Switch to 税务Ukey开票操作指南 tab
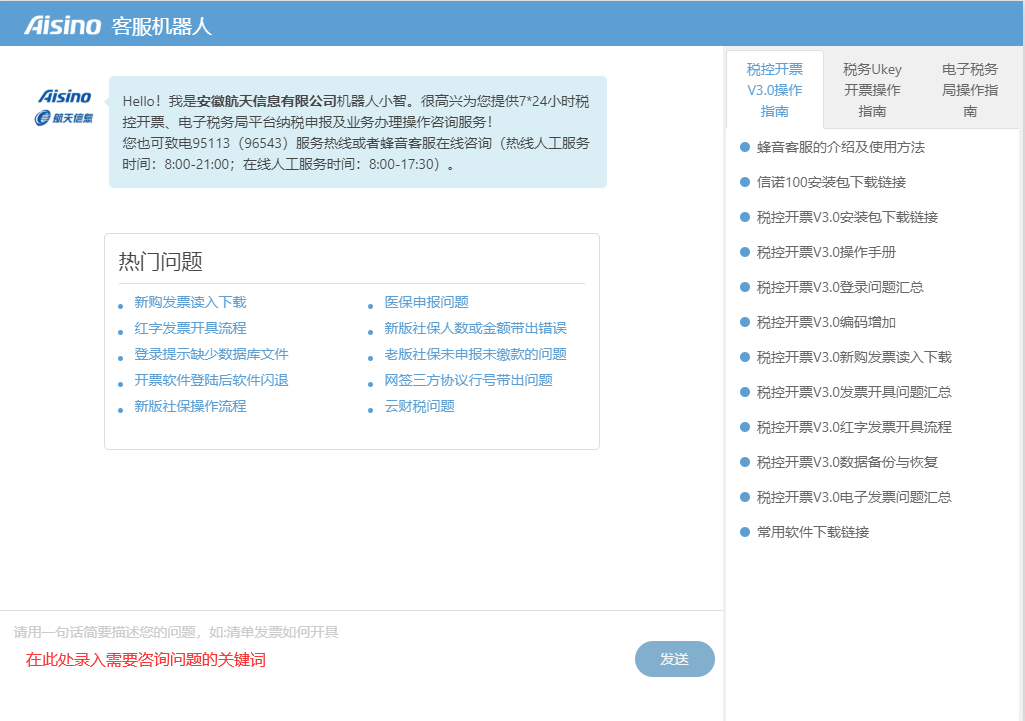Image resolution: width=1025 pixels, height=721 pixels. 872,90
